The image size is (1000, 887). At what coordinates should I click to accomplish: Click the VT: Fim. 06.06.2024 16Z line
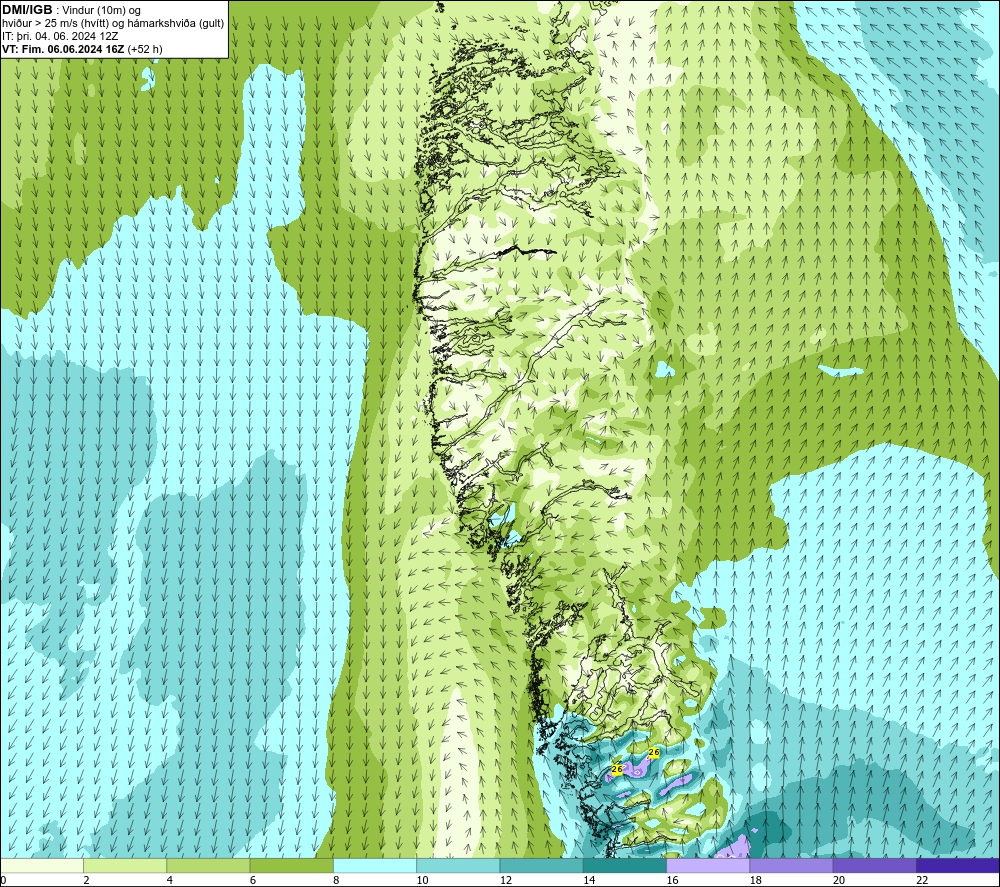pos(82,49)
